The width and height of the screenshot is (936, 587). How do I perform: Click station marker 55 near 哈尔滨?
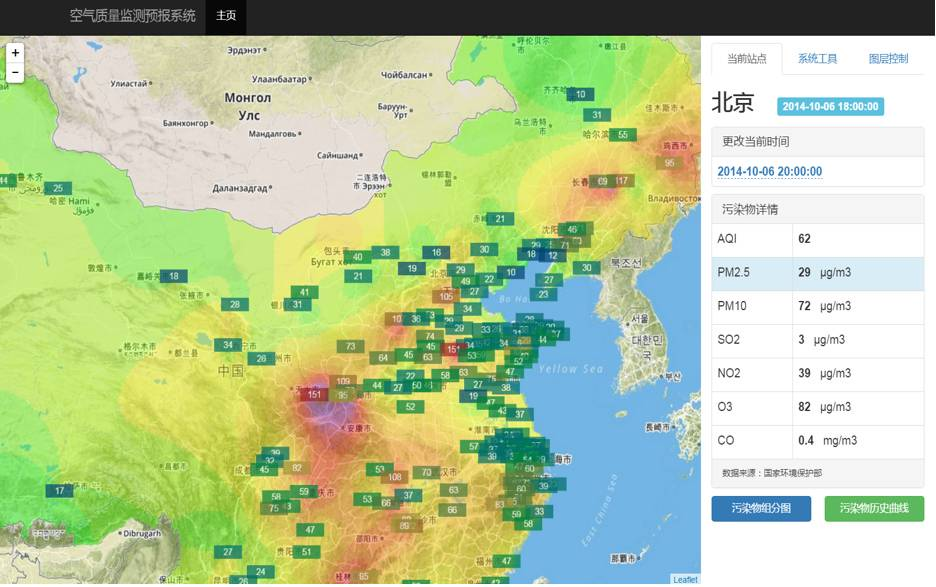point(623,134)
